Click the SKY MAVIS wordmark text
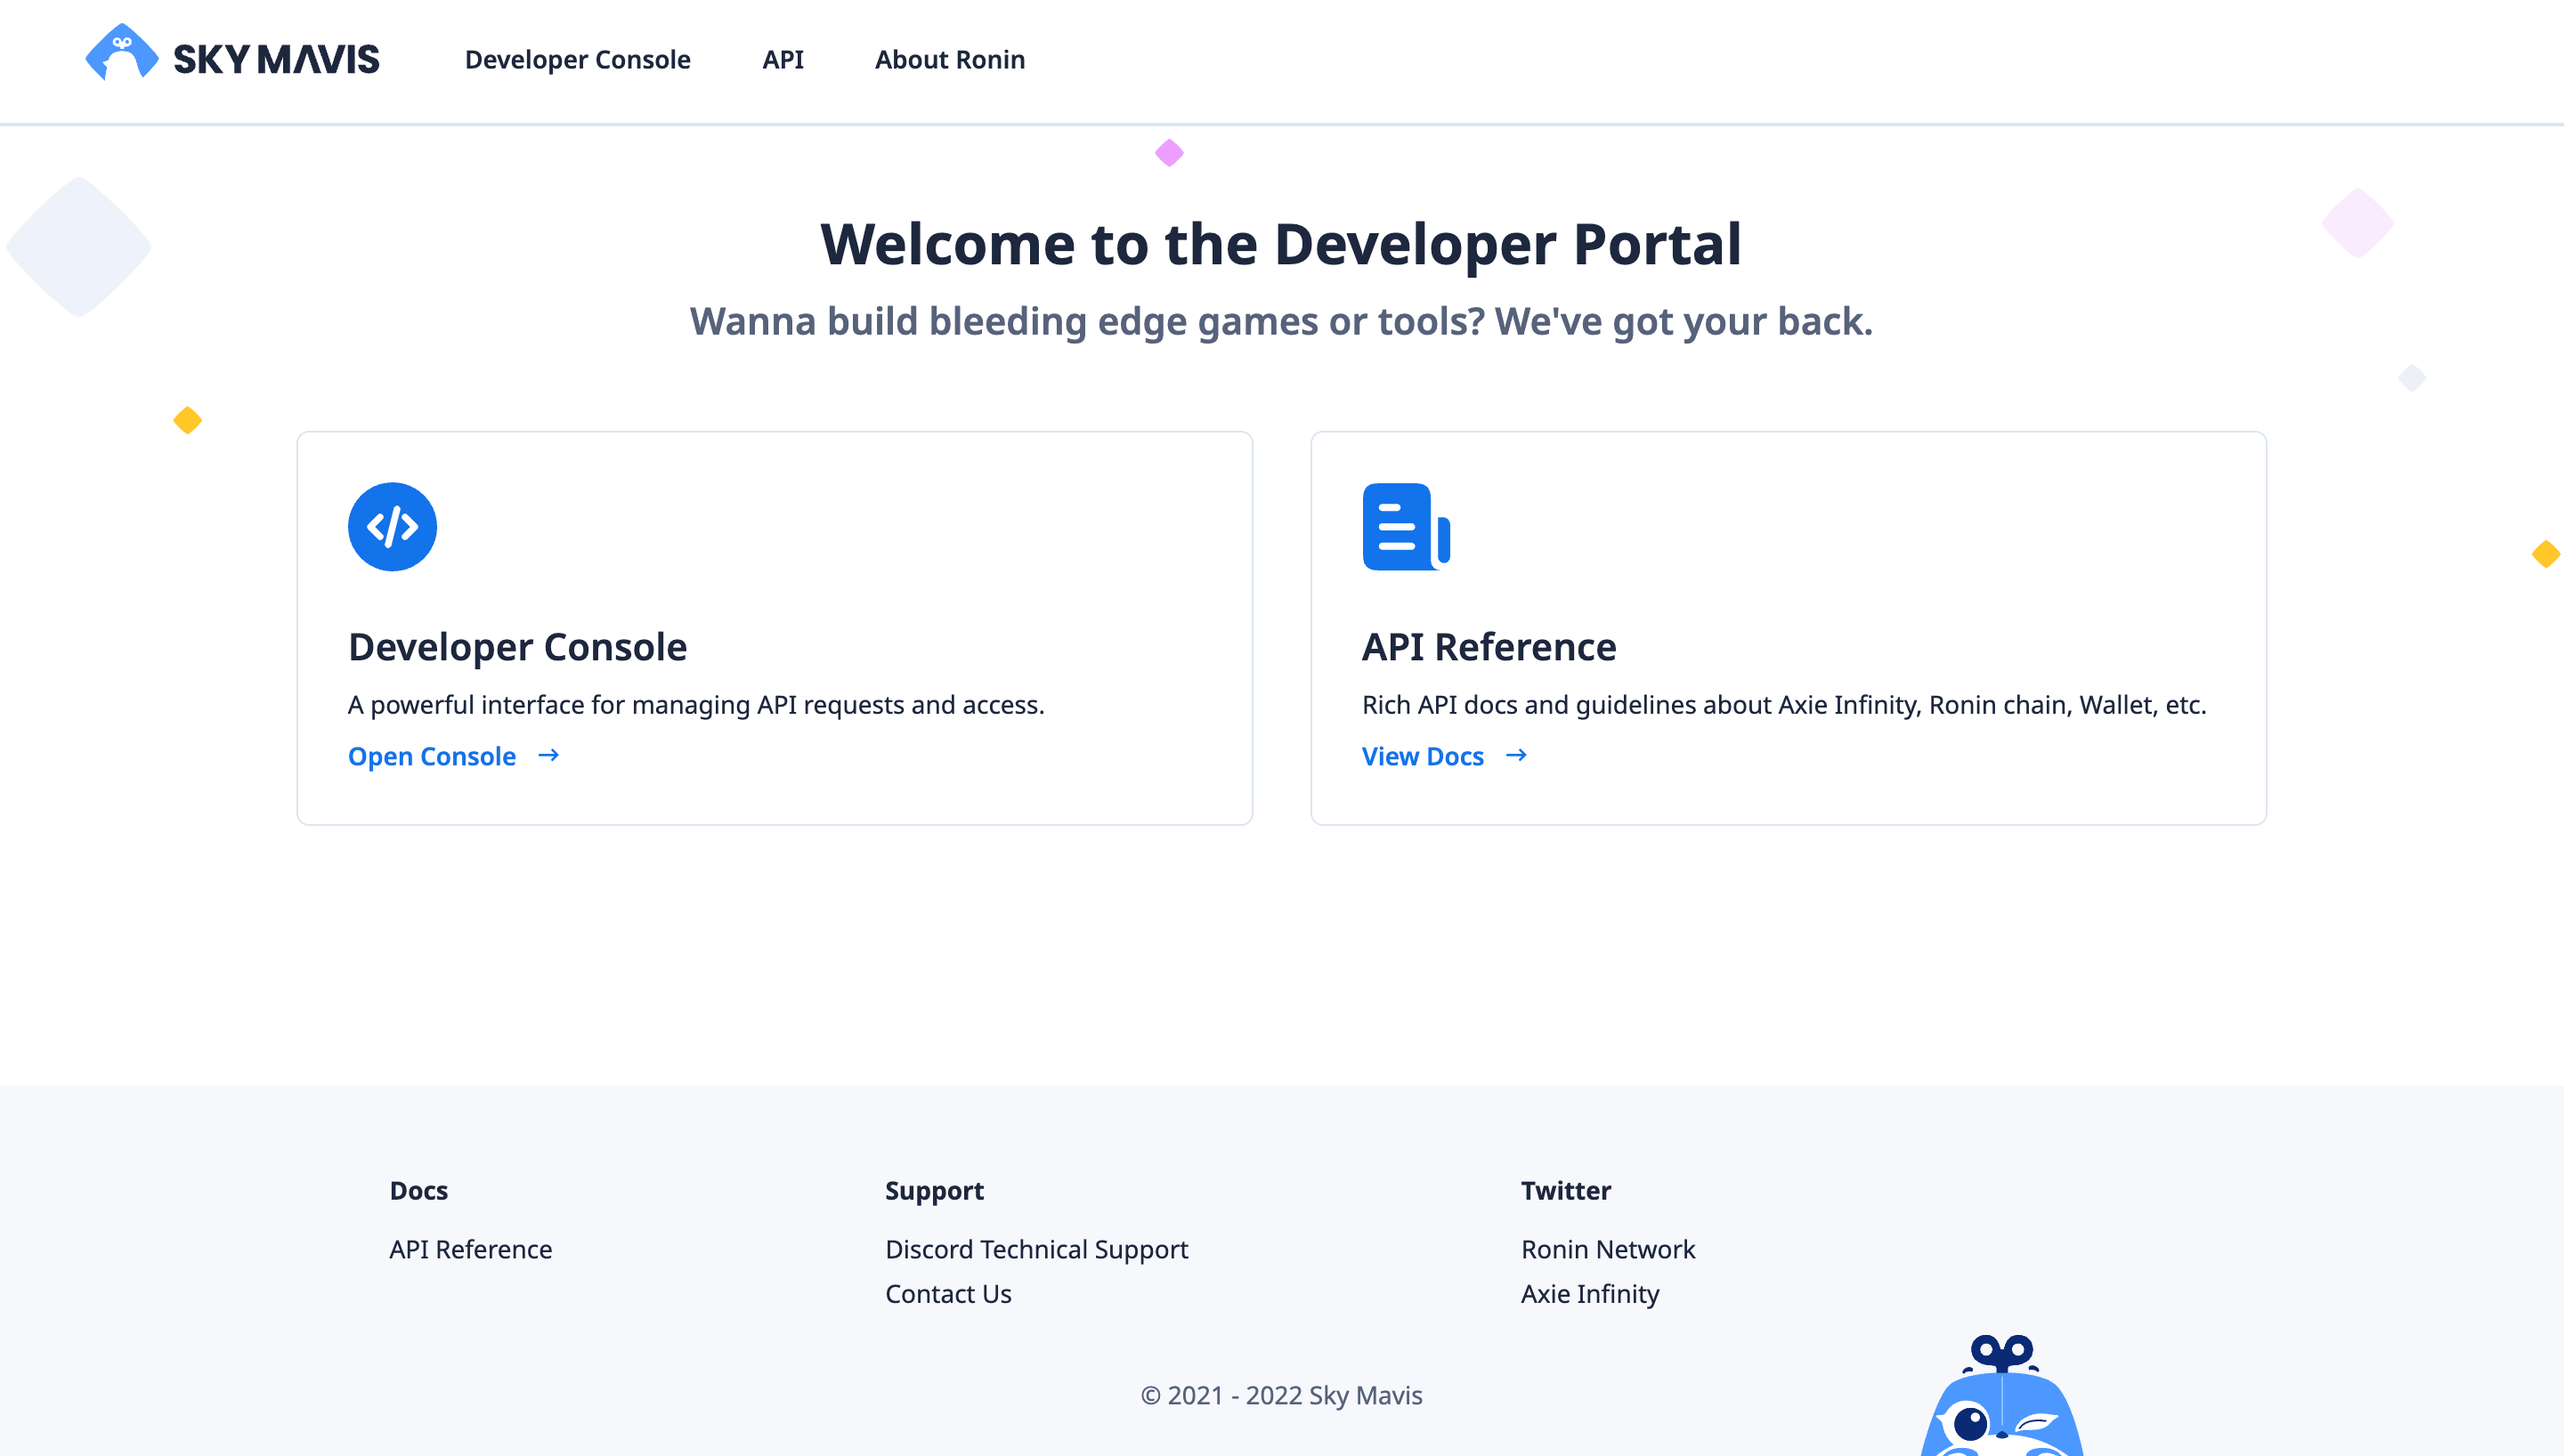This screenshot has width=2564, height=1456. coord(277,60)
